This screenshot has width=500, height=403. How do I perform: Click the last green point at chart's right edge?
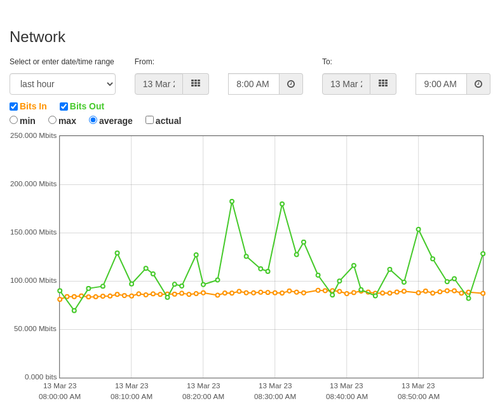[x=483, y=254]
